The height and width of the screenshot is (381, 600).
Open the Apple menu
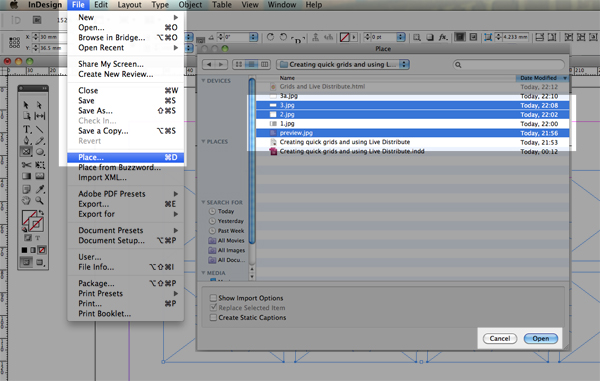14,5
